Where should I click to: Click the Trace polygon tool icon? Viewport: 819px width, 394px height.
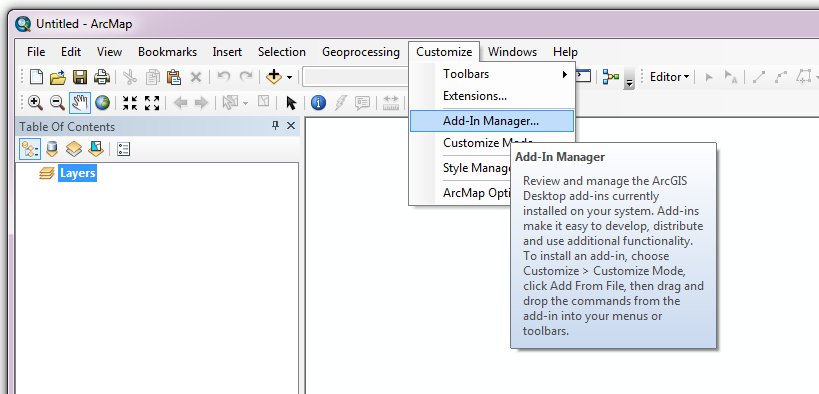pyautogui.click(x=803, y=77)
